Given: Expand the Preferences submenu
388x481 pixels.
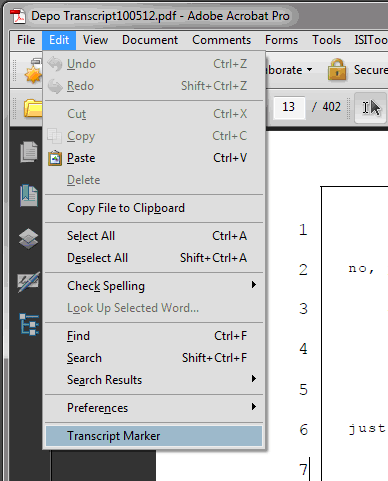Looking at the screenshot, I should coord(154,408).
